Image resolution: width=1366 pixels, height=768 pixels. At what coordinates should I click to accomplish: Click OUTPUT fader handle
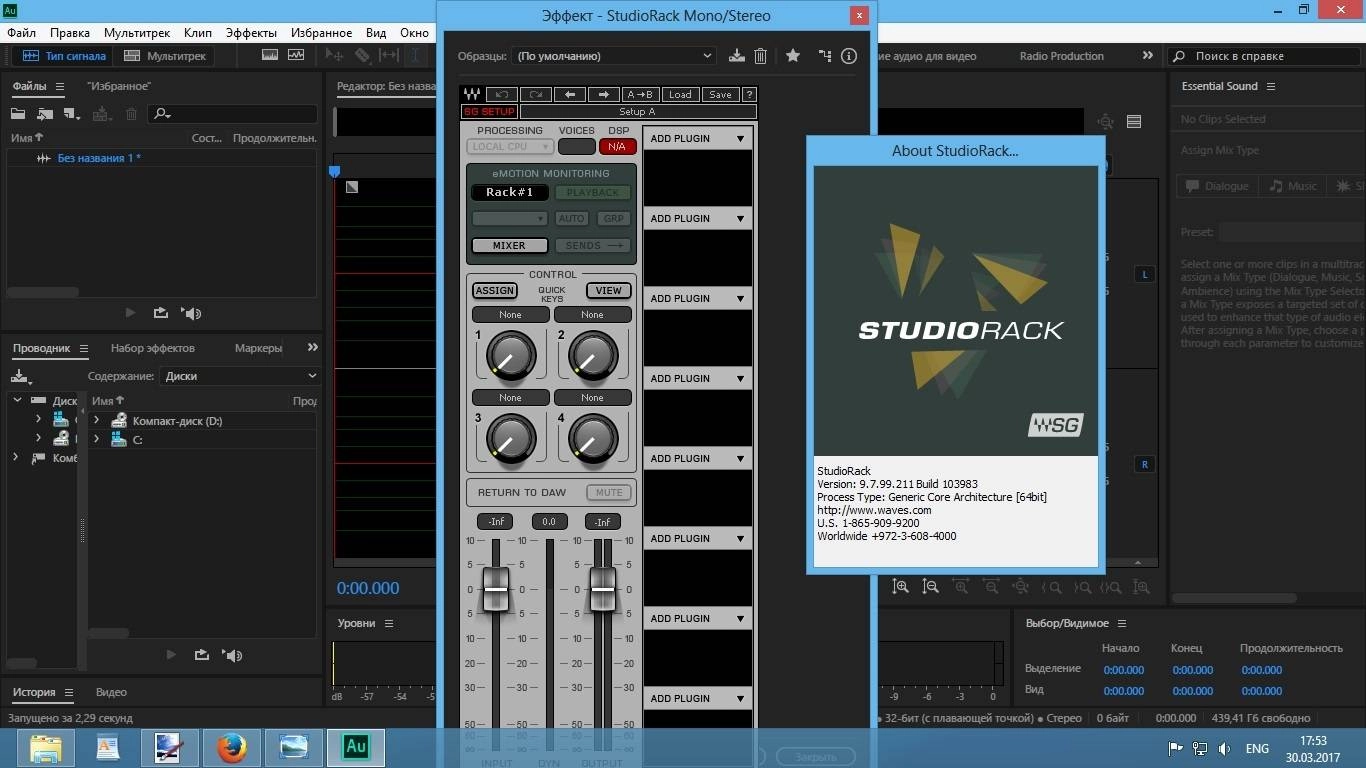click(602, 589)
